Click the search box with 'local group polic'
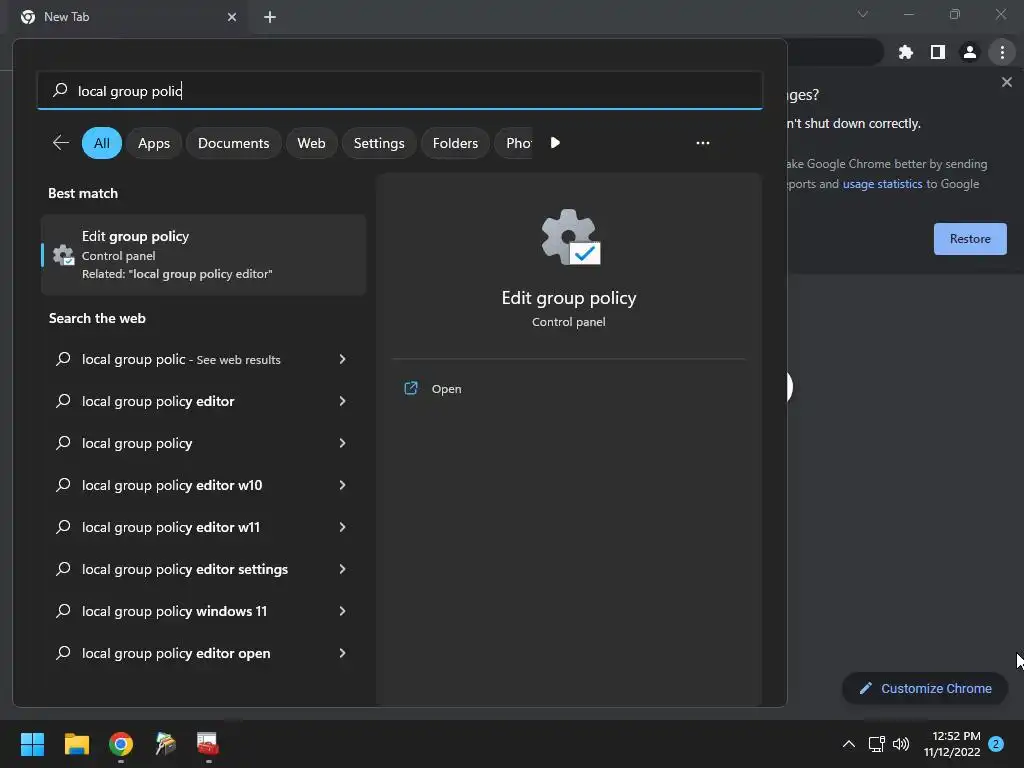This screenshot has width=1024, height=768. [x=400, y=91]
